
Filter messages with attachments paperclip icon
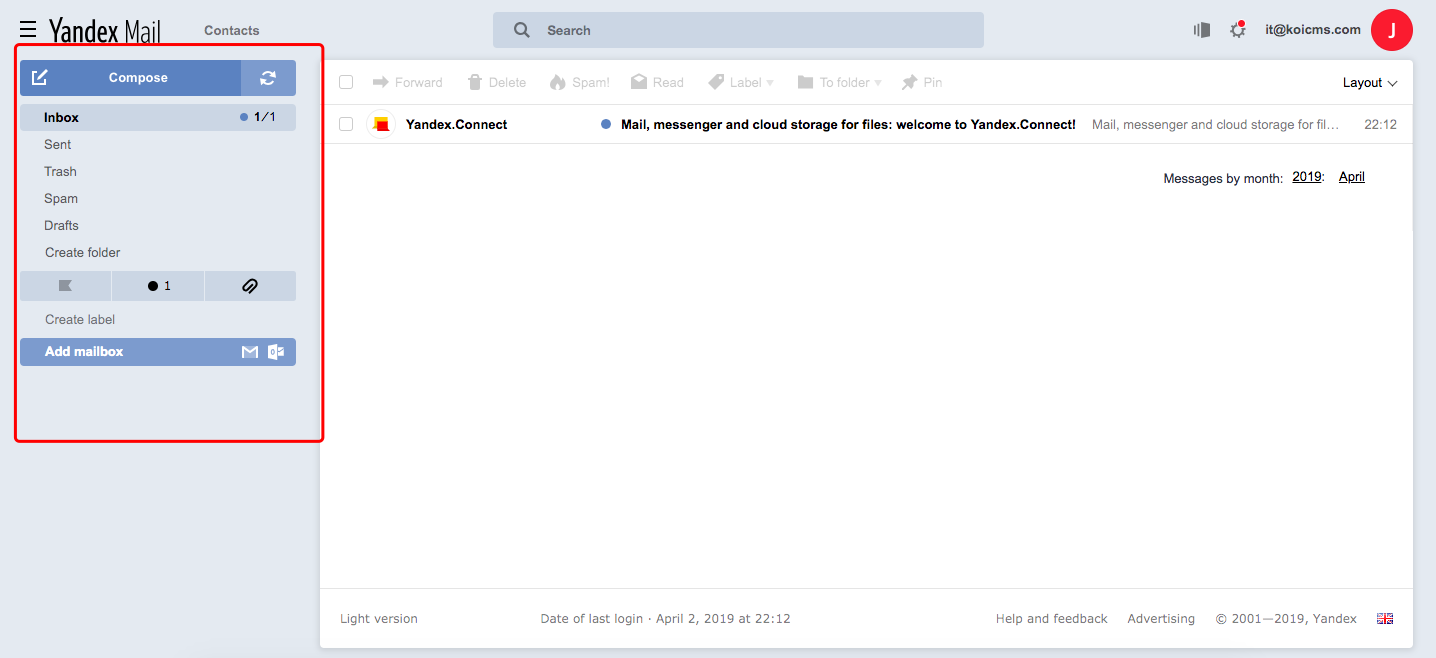point(250,286)
